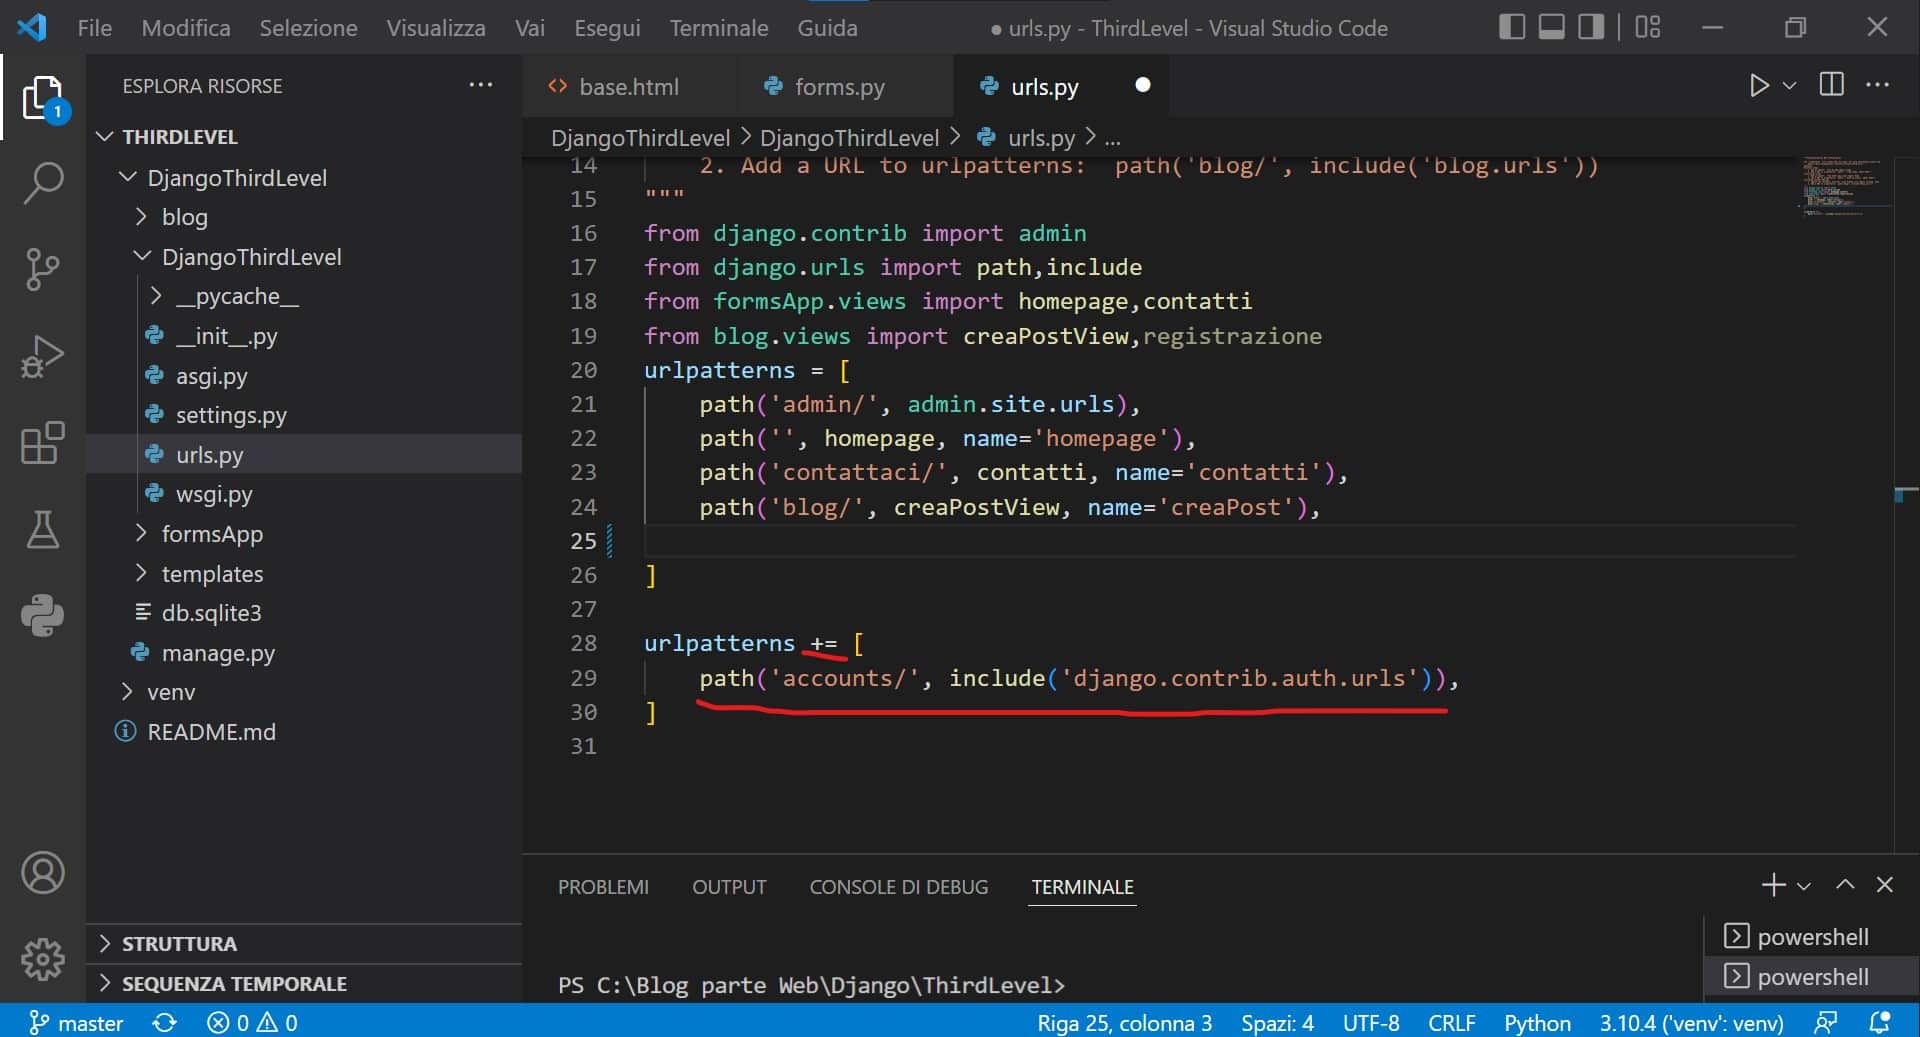Open the Selezione menu
Screen dimensions: 1920x1037
tap(308, 28)
